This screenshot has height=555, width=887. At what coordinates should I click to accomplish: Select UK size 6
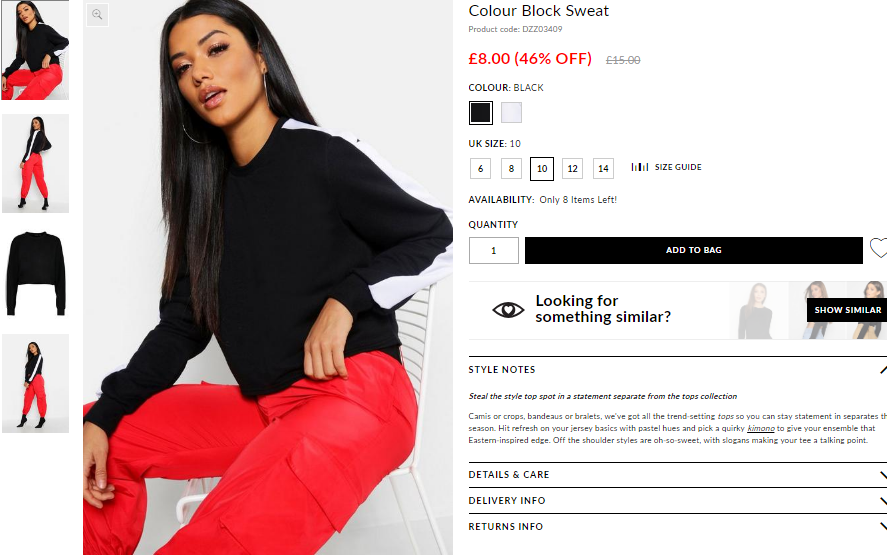click(480, 169)
